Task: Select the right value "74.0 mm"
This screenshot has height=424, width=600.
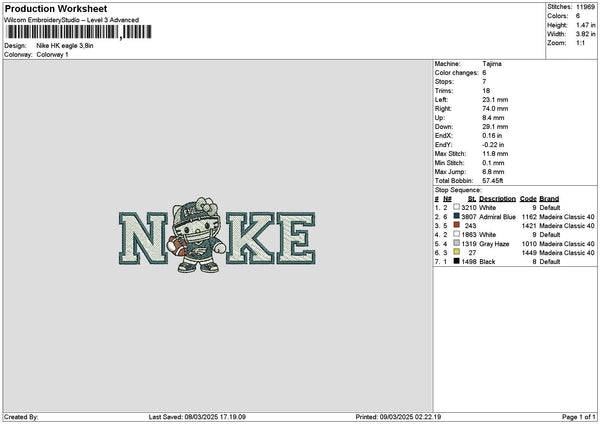Action: (495, 109)
